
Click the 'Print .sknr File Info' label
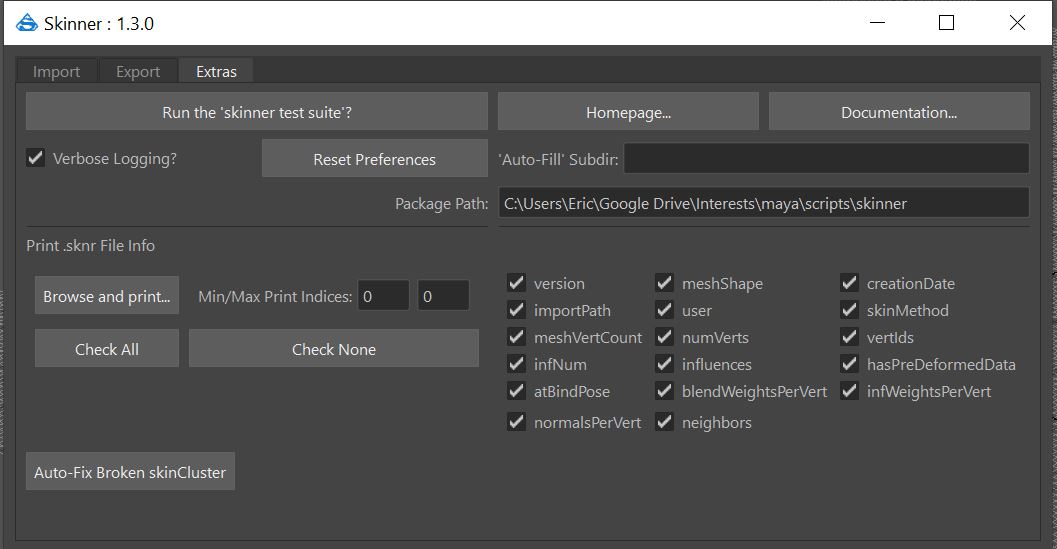pyautogui.click(x=90, y=245)
